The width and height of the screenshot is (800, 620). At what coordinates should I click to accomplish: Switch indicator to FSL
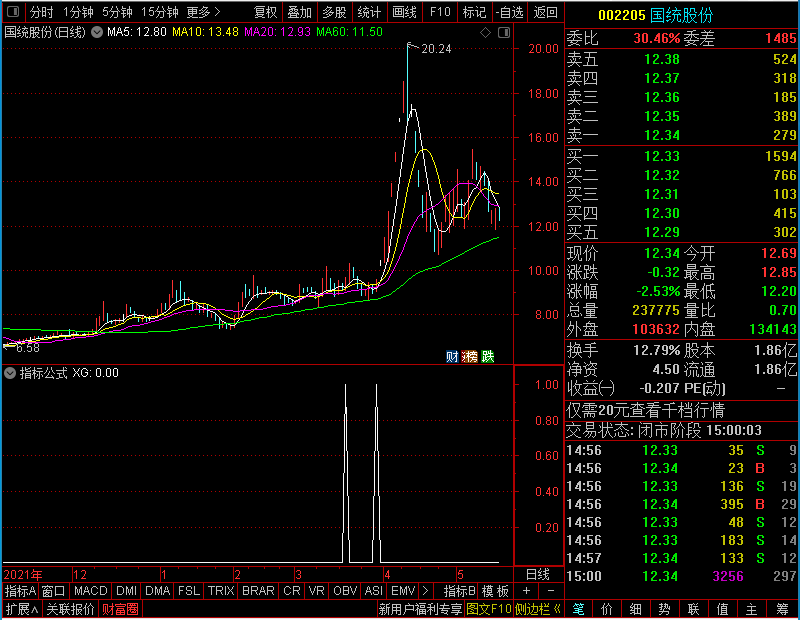pyautogui.click(x=189, y=591)
